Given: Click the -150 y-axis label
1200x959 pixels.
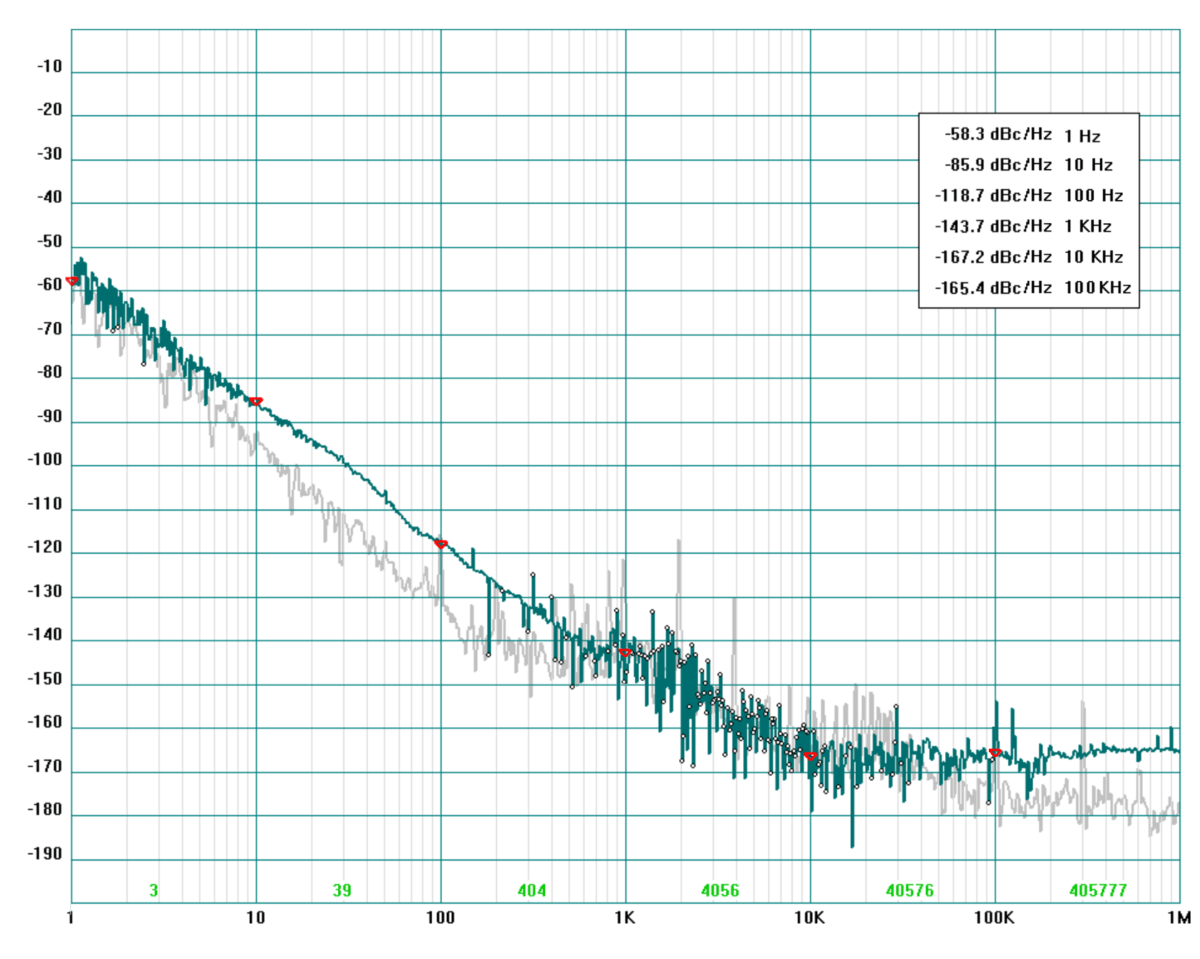Looking at the screenshot, I should coord(46,680).
